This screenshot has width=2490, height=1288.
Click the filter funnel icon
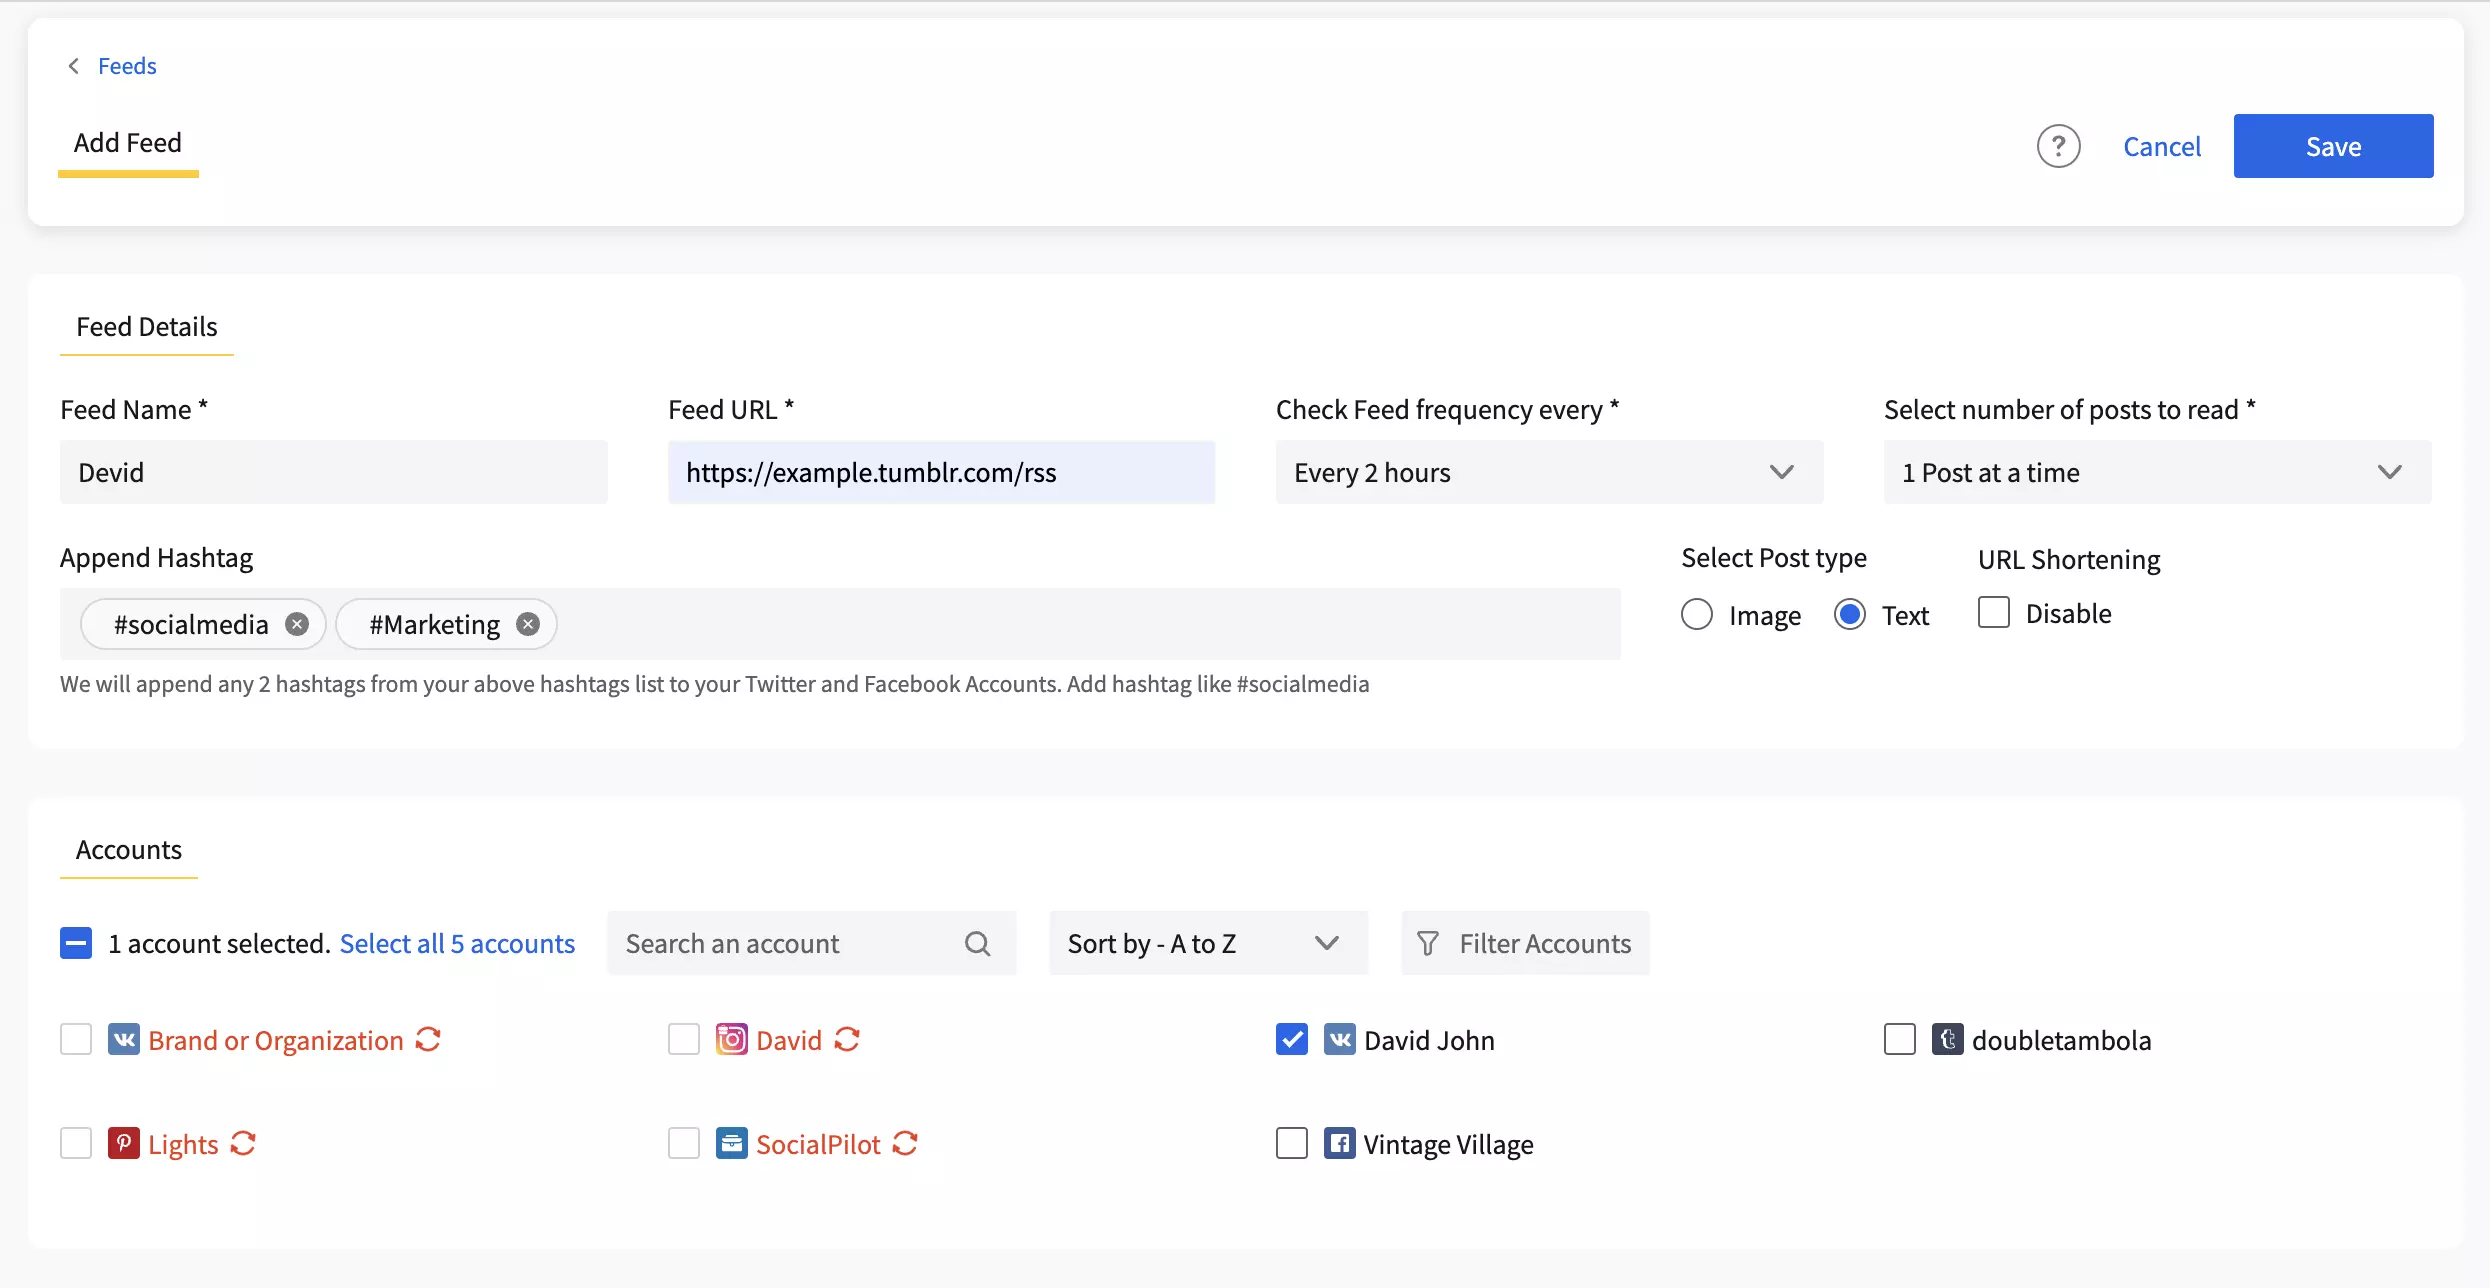(1428, 943)
